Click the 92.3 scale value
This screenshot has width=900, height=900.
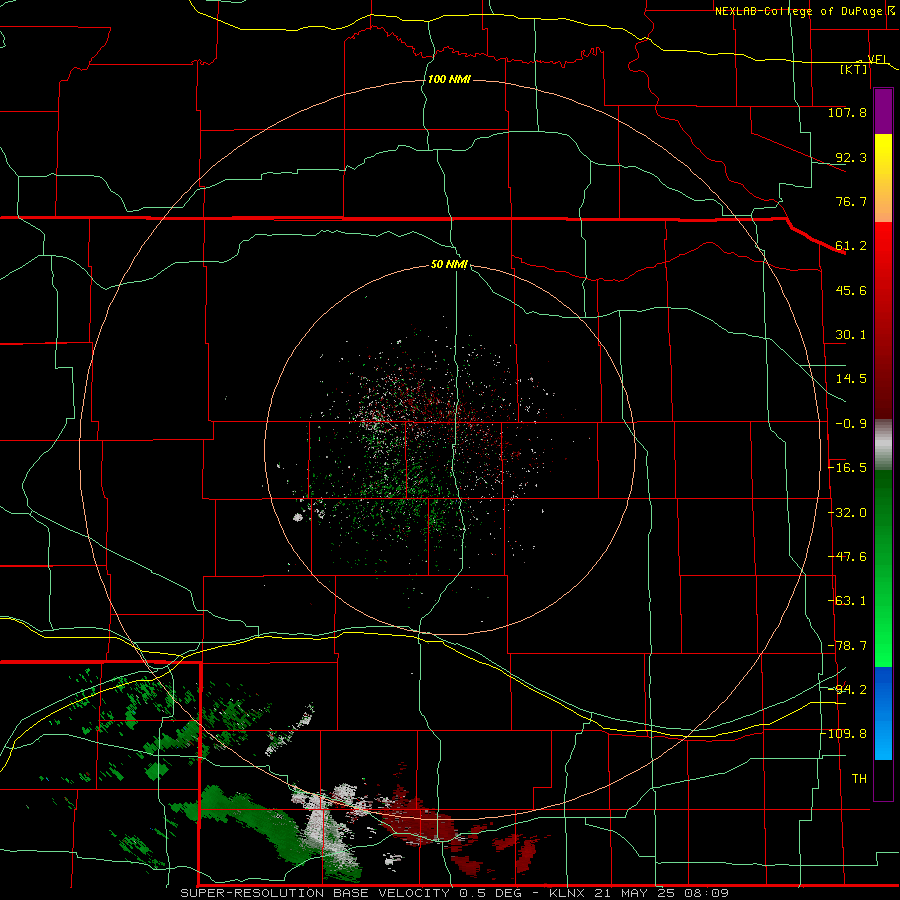(x=851, y=157)
